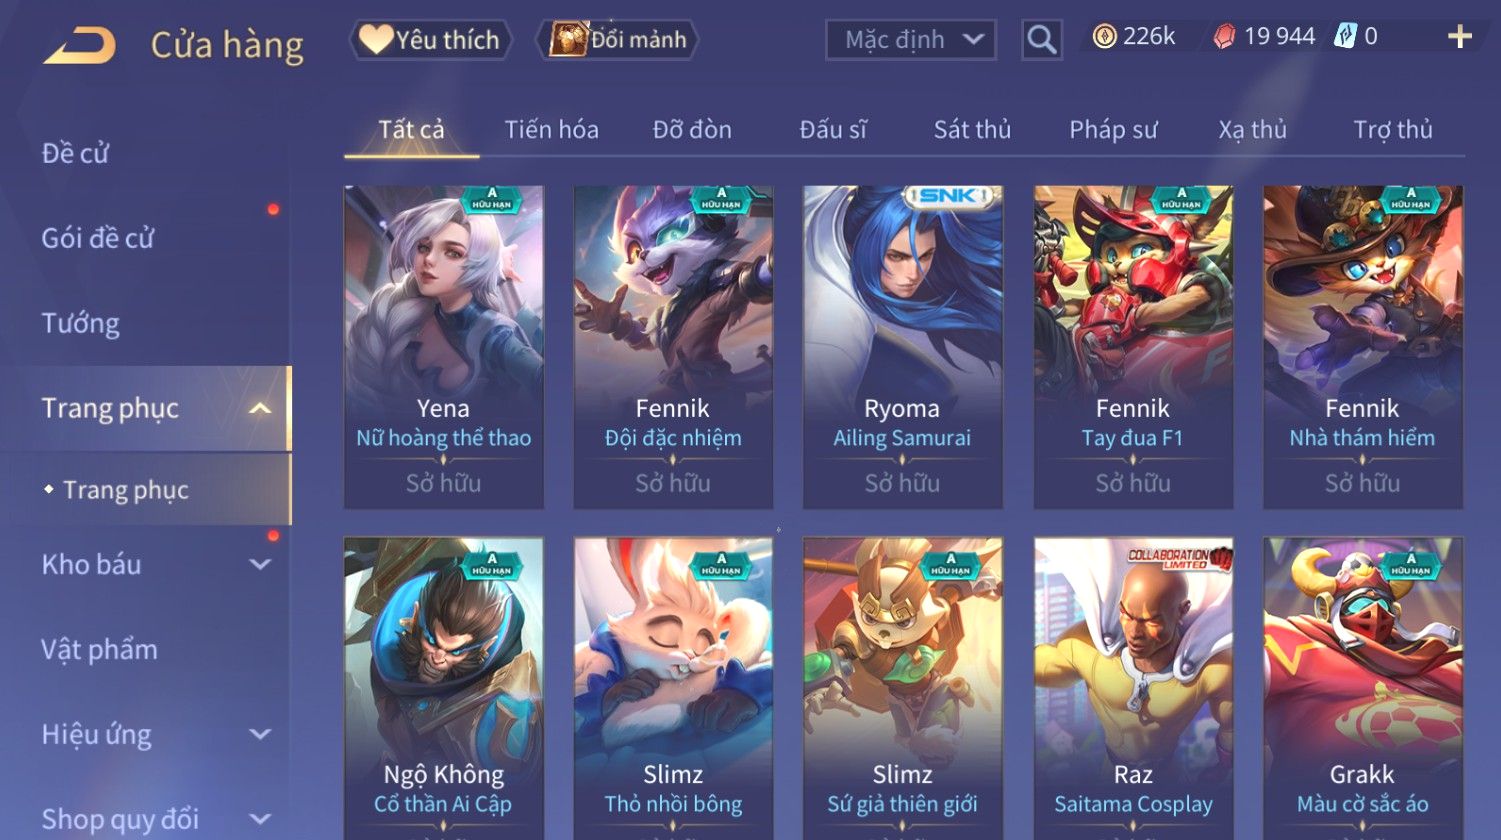Viewport: 1501px width, 840px height.
Task: Click the blue voucher icon showing 0
Action: click(1345, 37)
